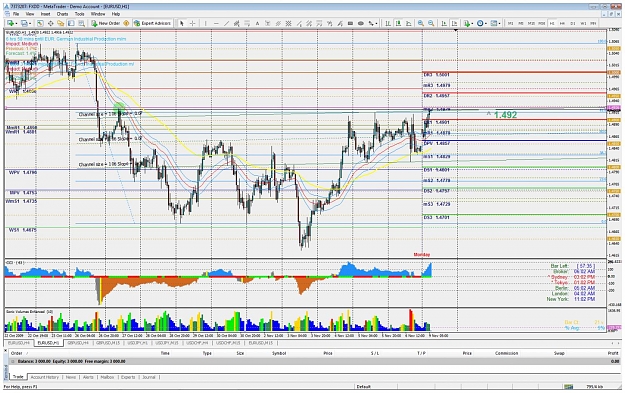Click the New Chart toolbar icon
This screenshot has height=393, width=625.
coord(10,23)
